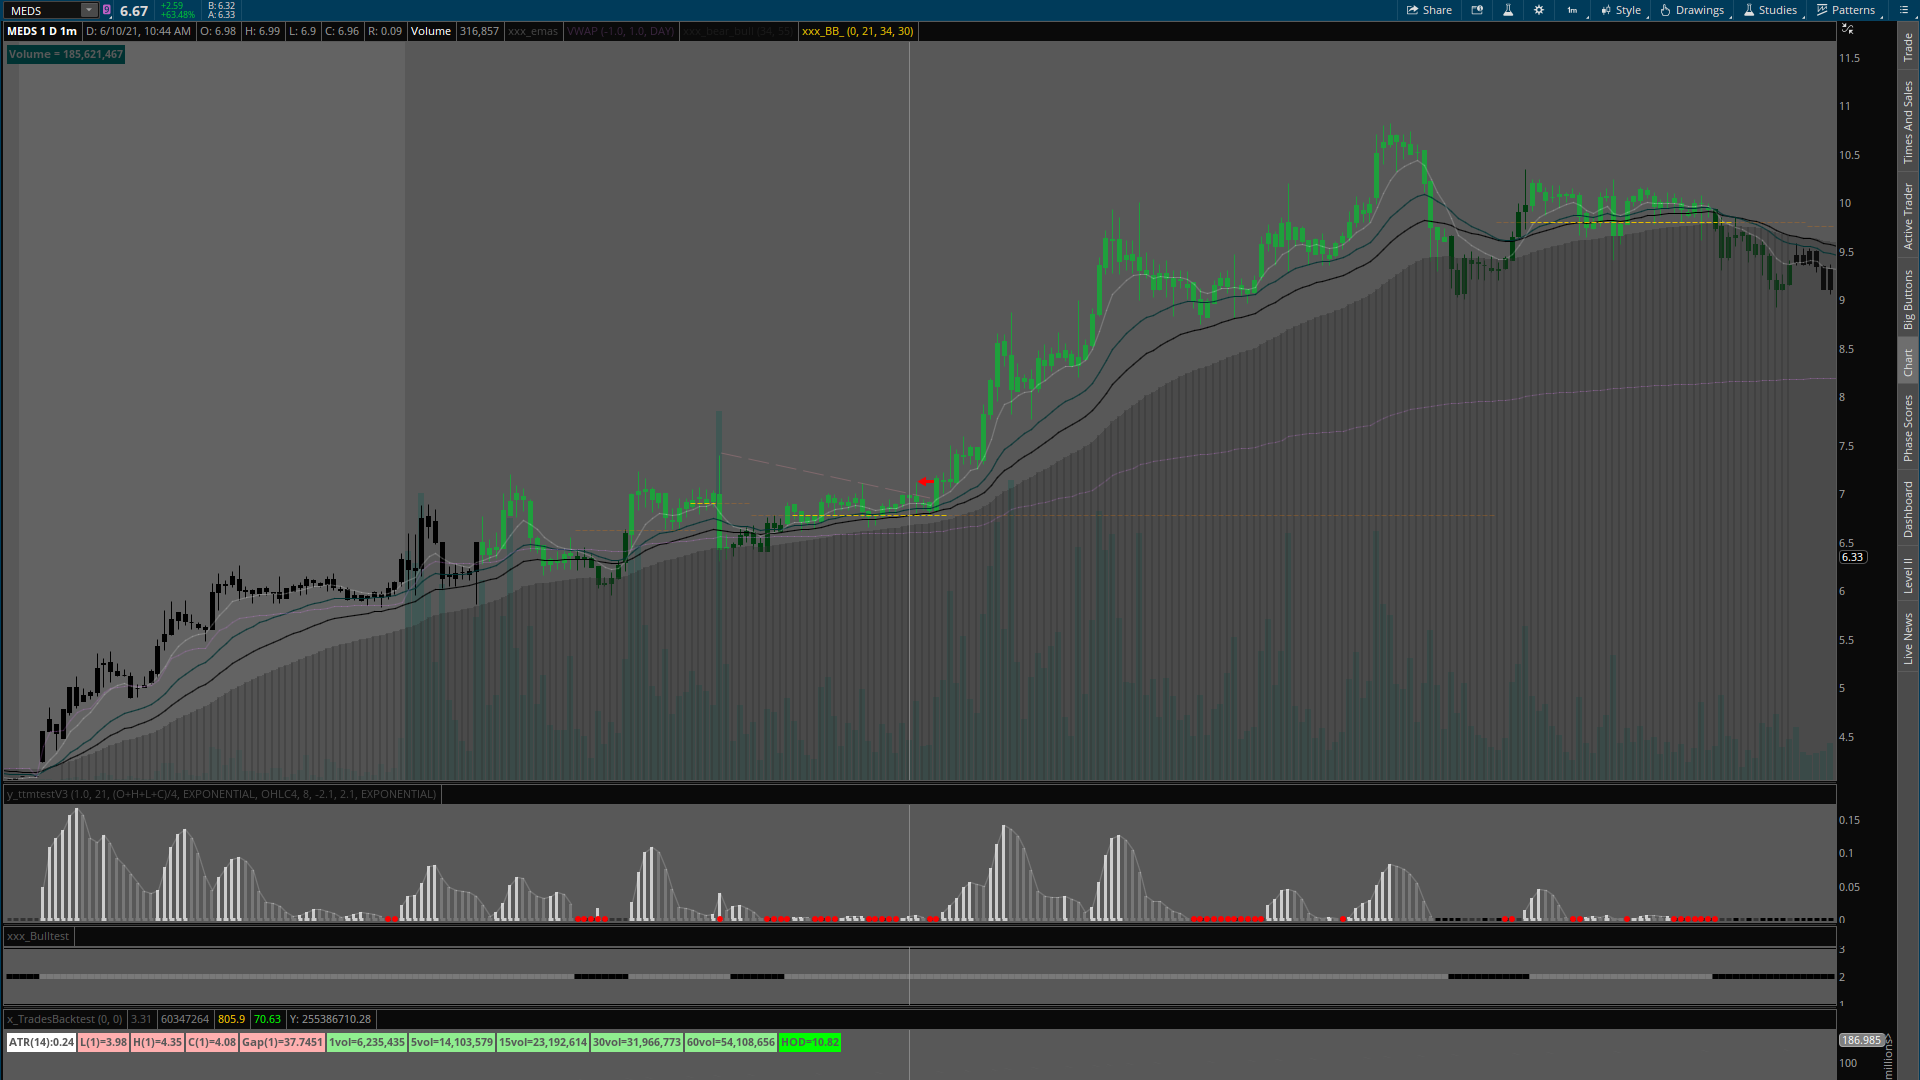Open the Live News side panel

click(1908, 639)
